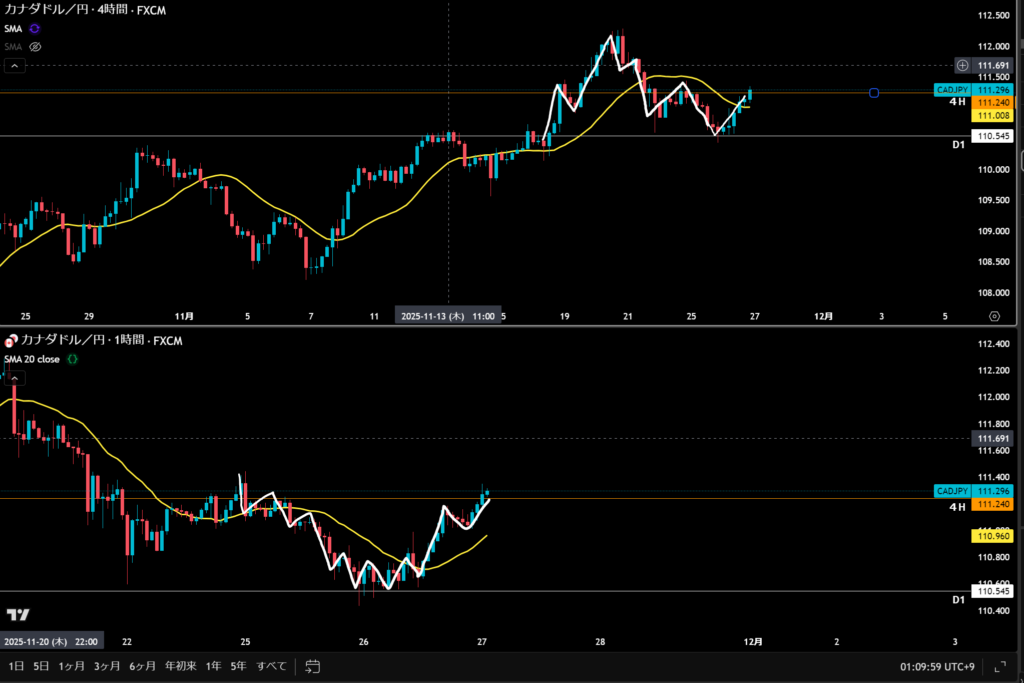Collapse the indicator legend with chevron button
The width and height of the screenshot is (1024, 683).
coord(15,66)
